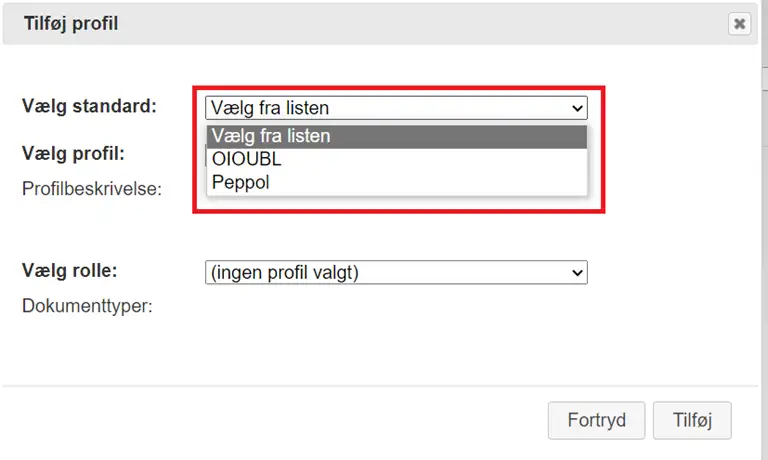The width and height of the screenshot is (768, 460).
Task: Click the 'Tilføj profil' dialog title
Action: [x=71, y=22]
